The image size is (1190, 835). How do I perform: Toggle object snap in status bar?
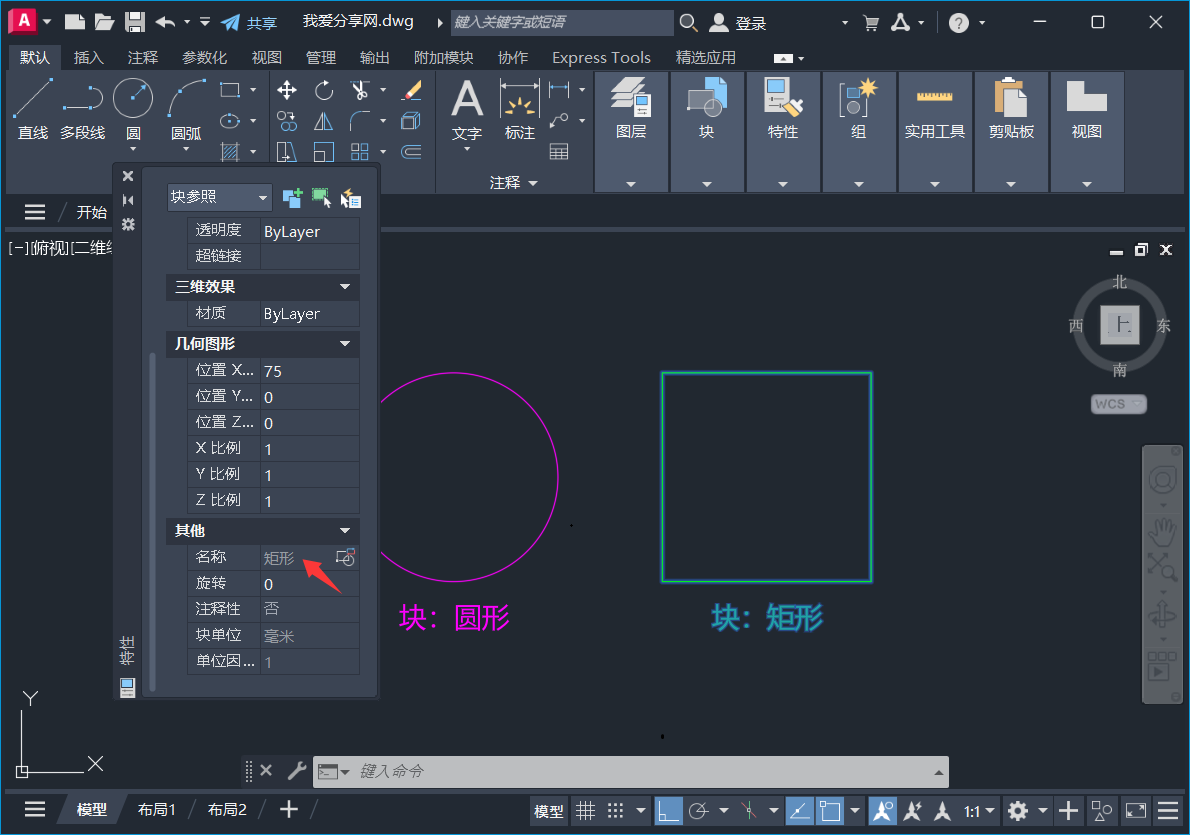pyautogui.click(x=830, y=811)
